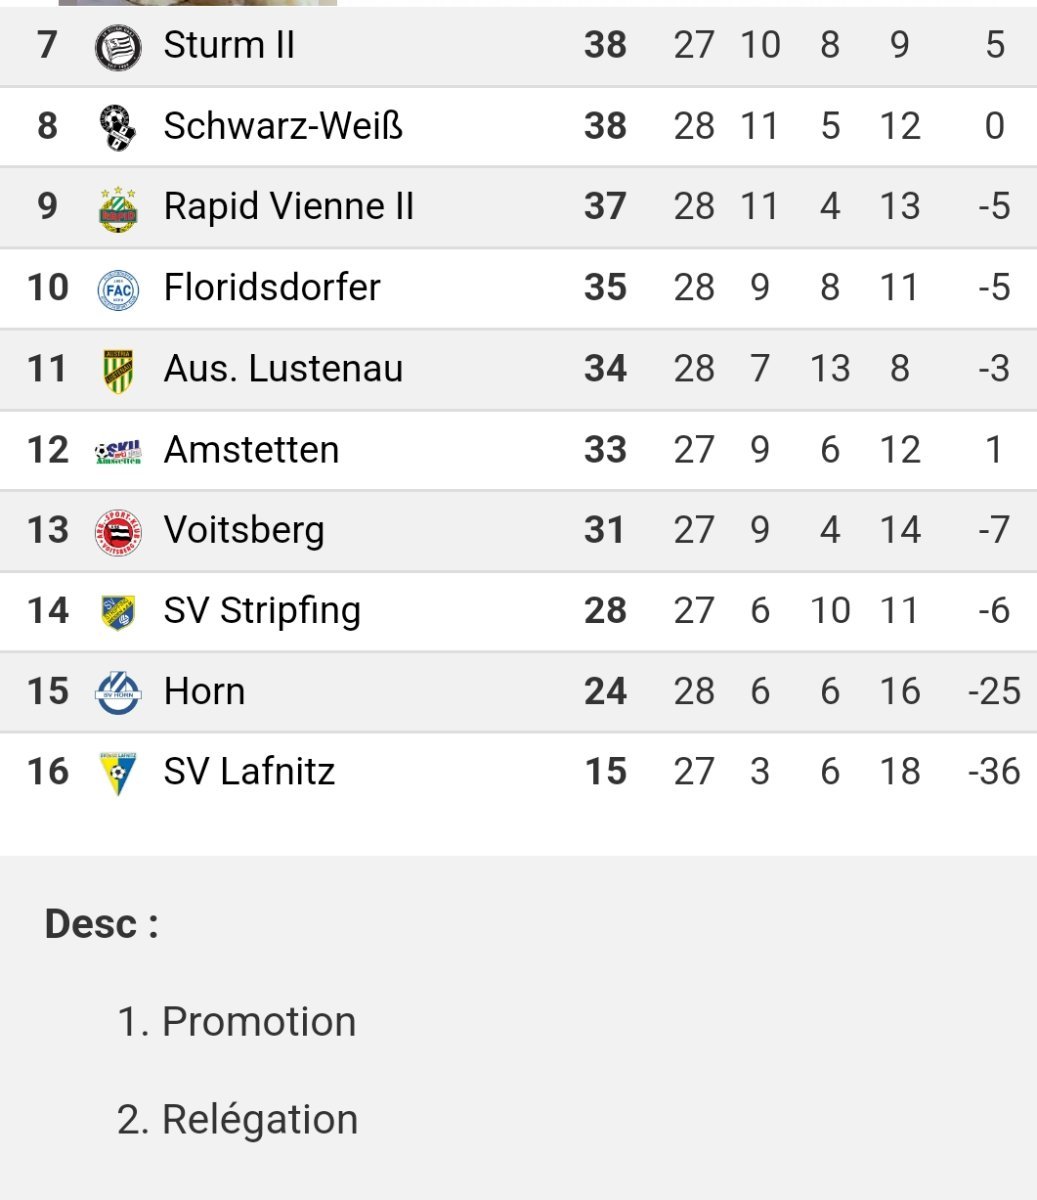Select the Voitsberg standings row
Screen dimensions: 1037x1200
tap(518, 531)
